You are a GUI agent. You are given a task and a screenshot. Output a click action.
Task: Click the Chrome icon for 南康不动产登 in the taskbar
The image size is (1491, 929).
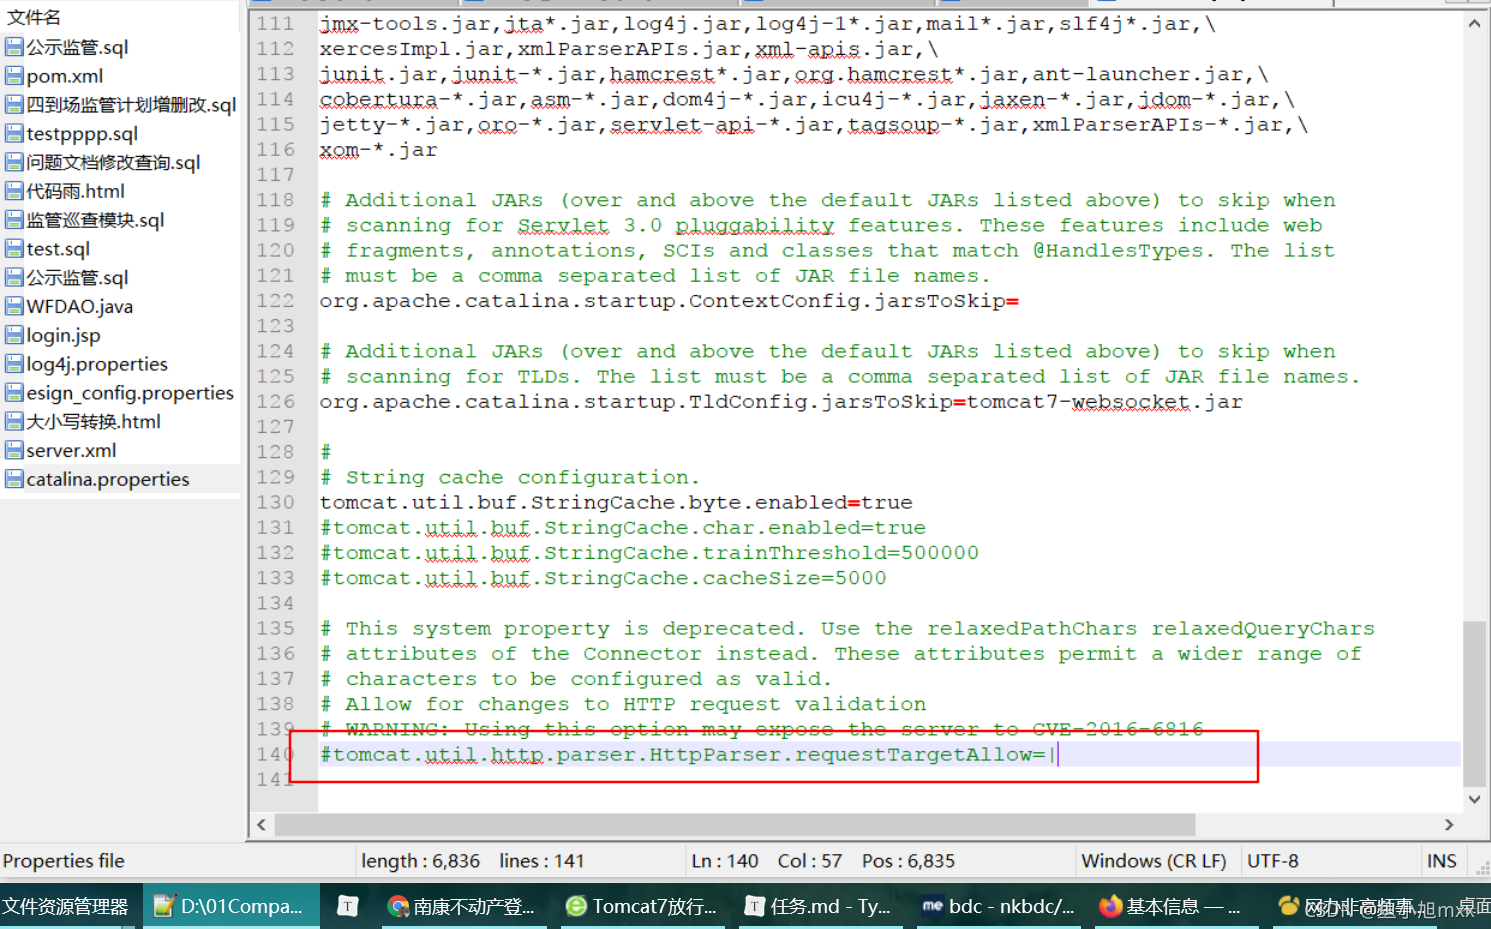(x=398, y=906)
